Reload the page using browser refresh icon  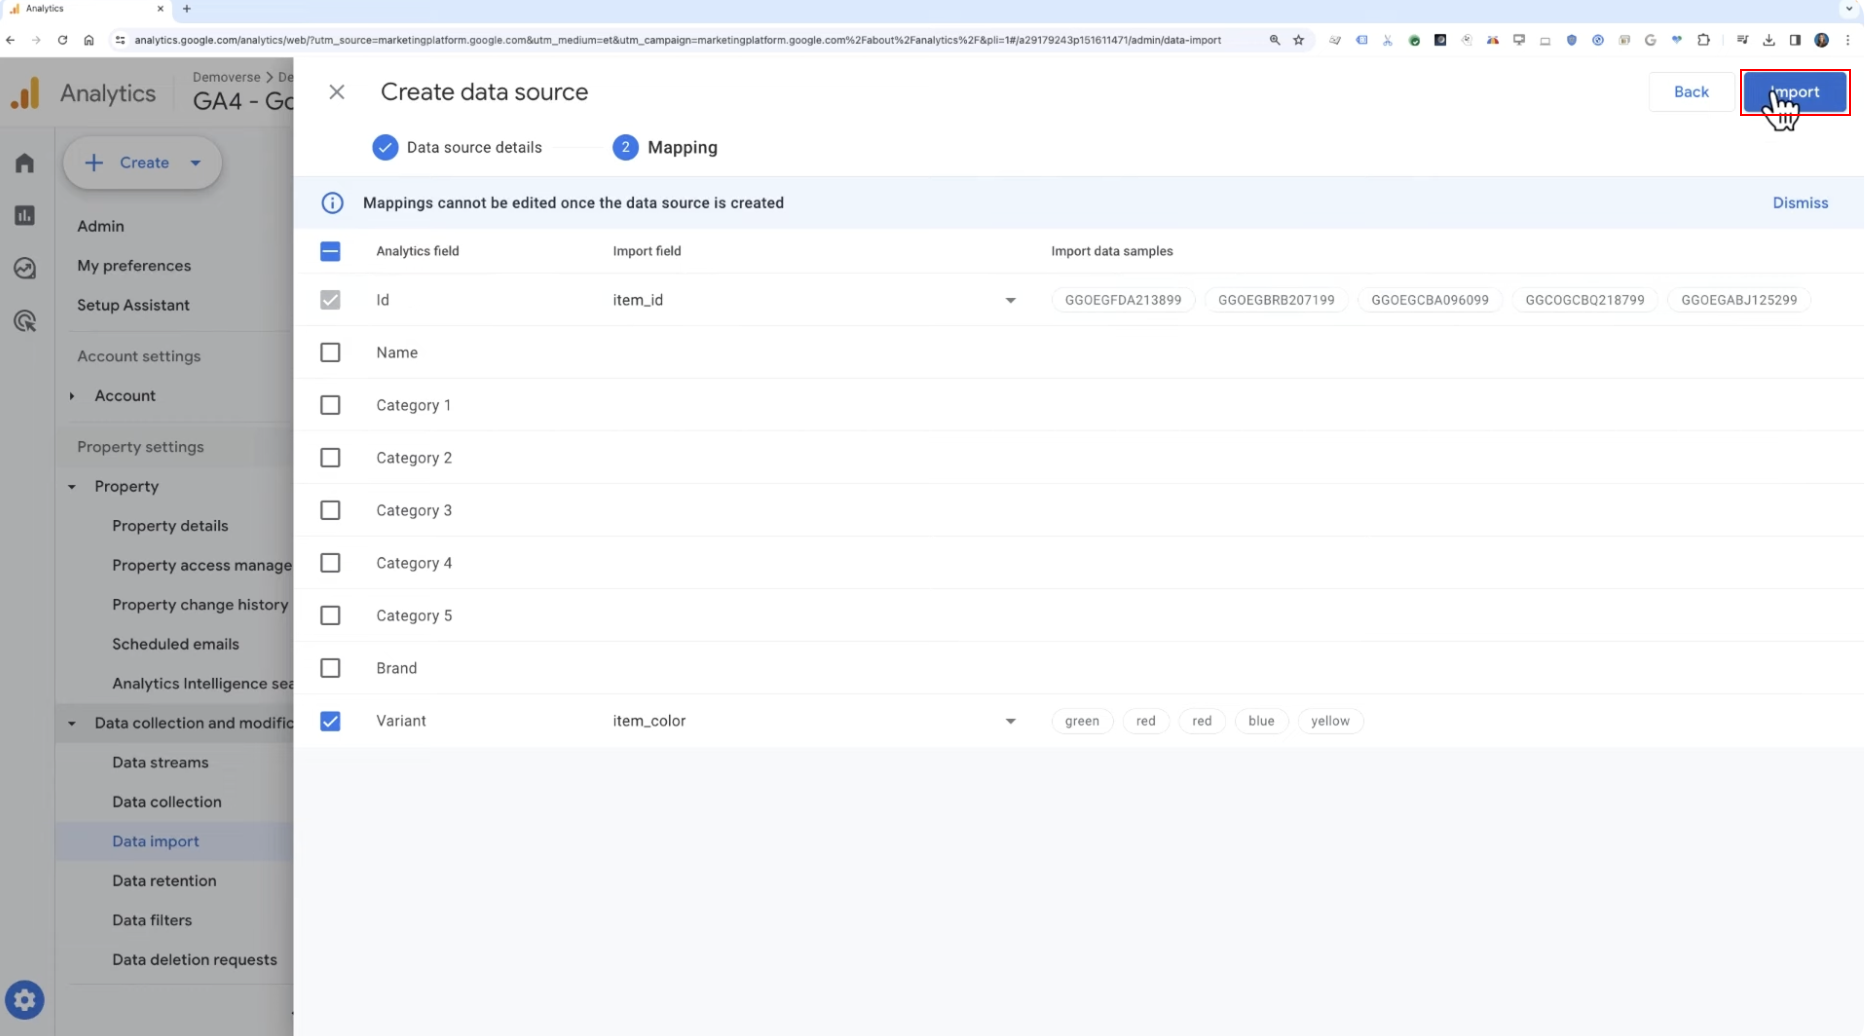(x=62, y=40)
